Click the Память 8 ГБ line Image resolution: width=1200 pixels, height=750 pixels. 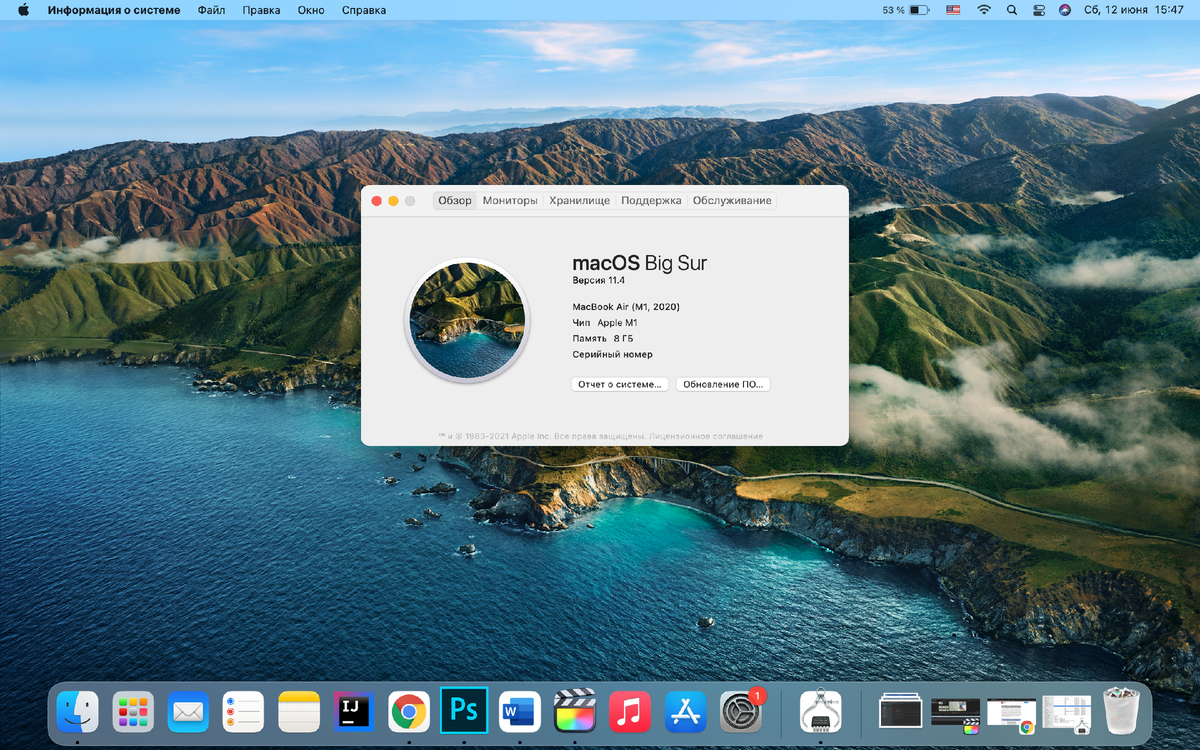603,339
